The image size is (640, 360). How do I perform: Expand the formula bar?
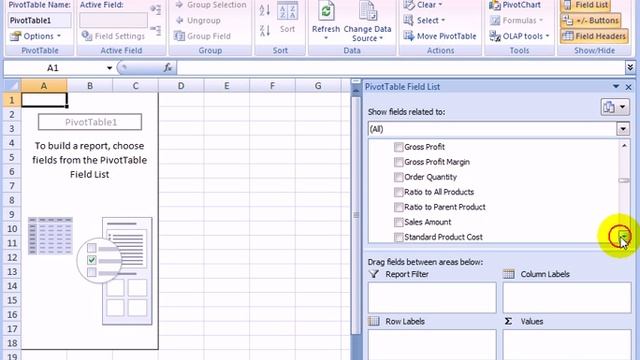pyautogui.click(x=630, y=68)
